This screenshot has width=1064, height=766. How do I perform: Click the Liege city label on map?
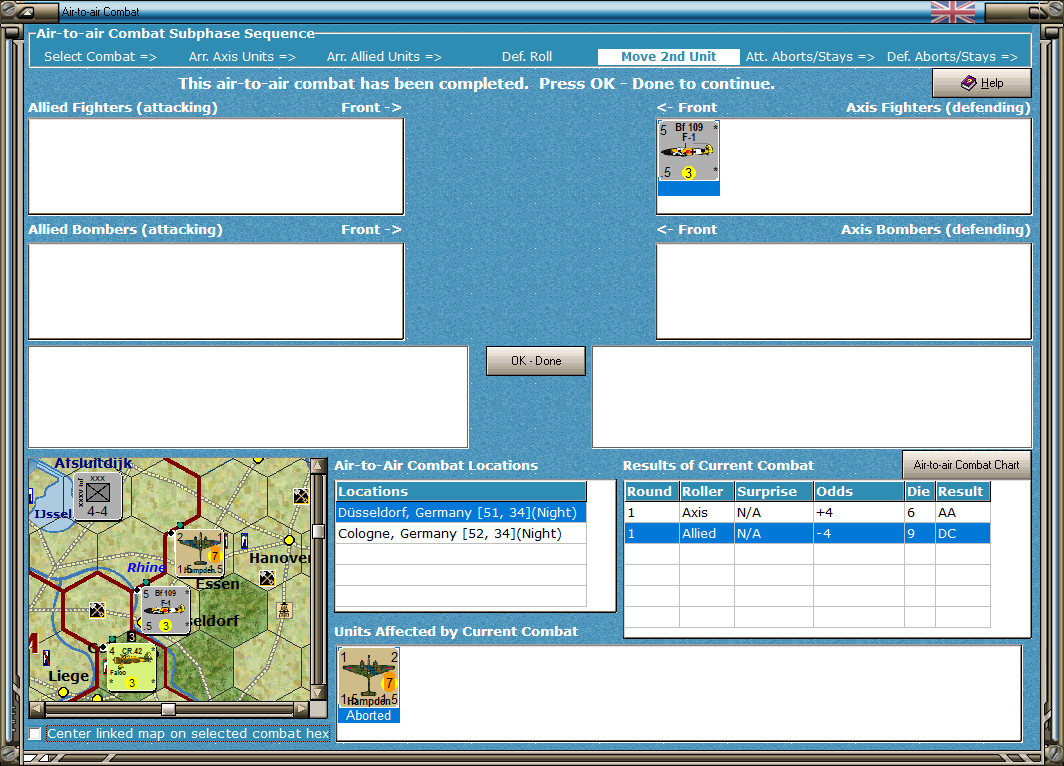(x=69, y=676)
